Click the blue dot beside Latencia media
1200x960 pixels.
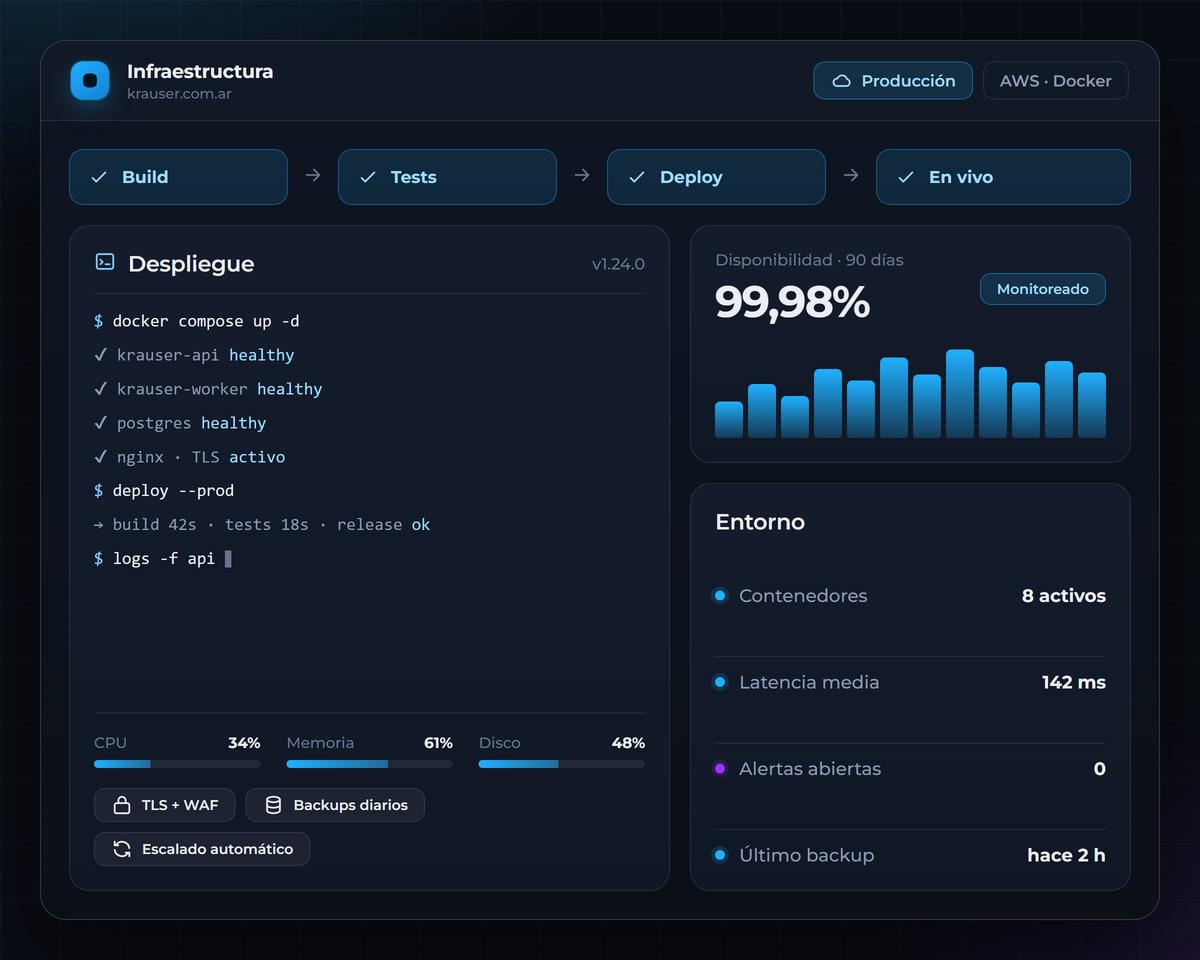tap(720, 682)
